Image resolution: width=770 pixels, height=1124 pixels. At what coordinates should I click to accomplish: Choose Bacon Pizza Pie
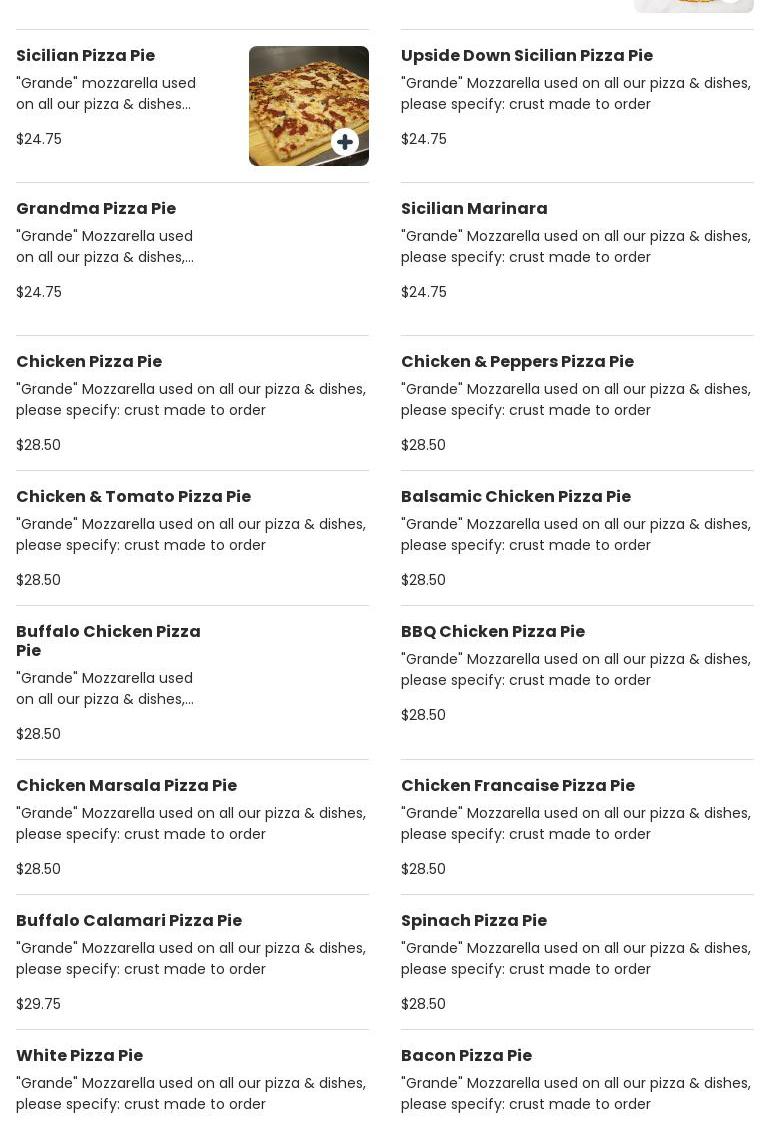click(466, 1056)
